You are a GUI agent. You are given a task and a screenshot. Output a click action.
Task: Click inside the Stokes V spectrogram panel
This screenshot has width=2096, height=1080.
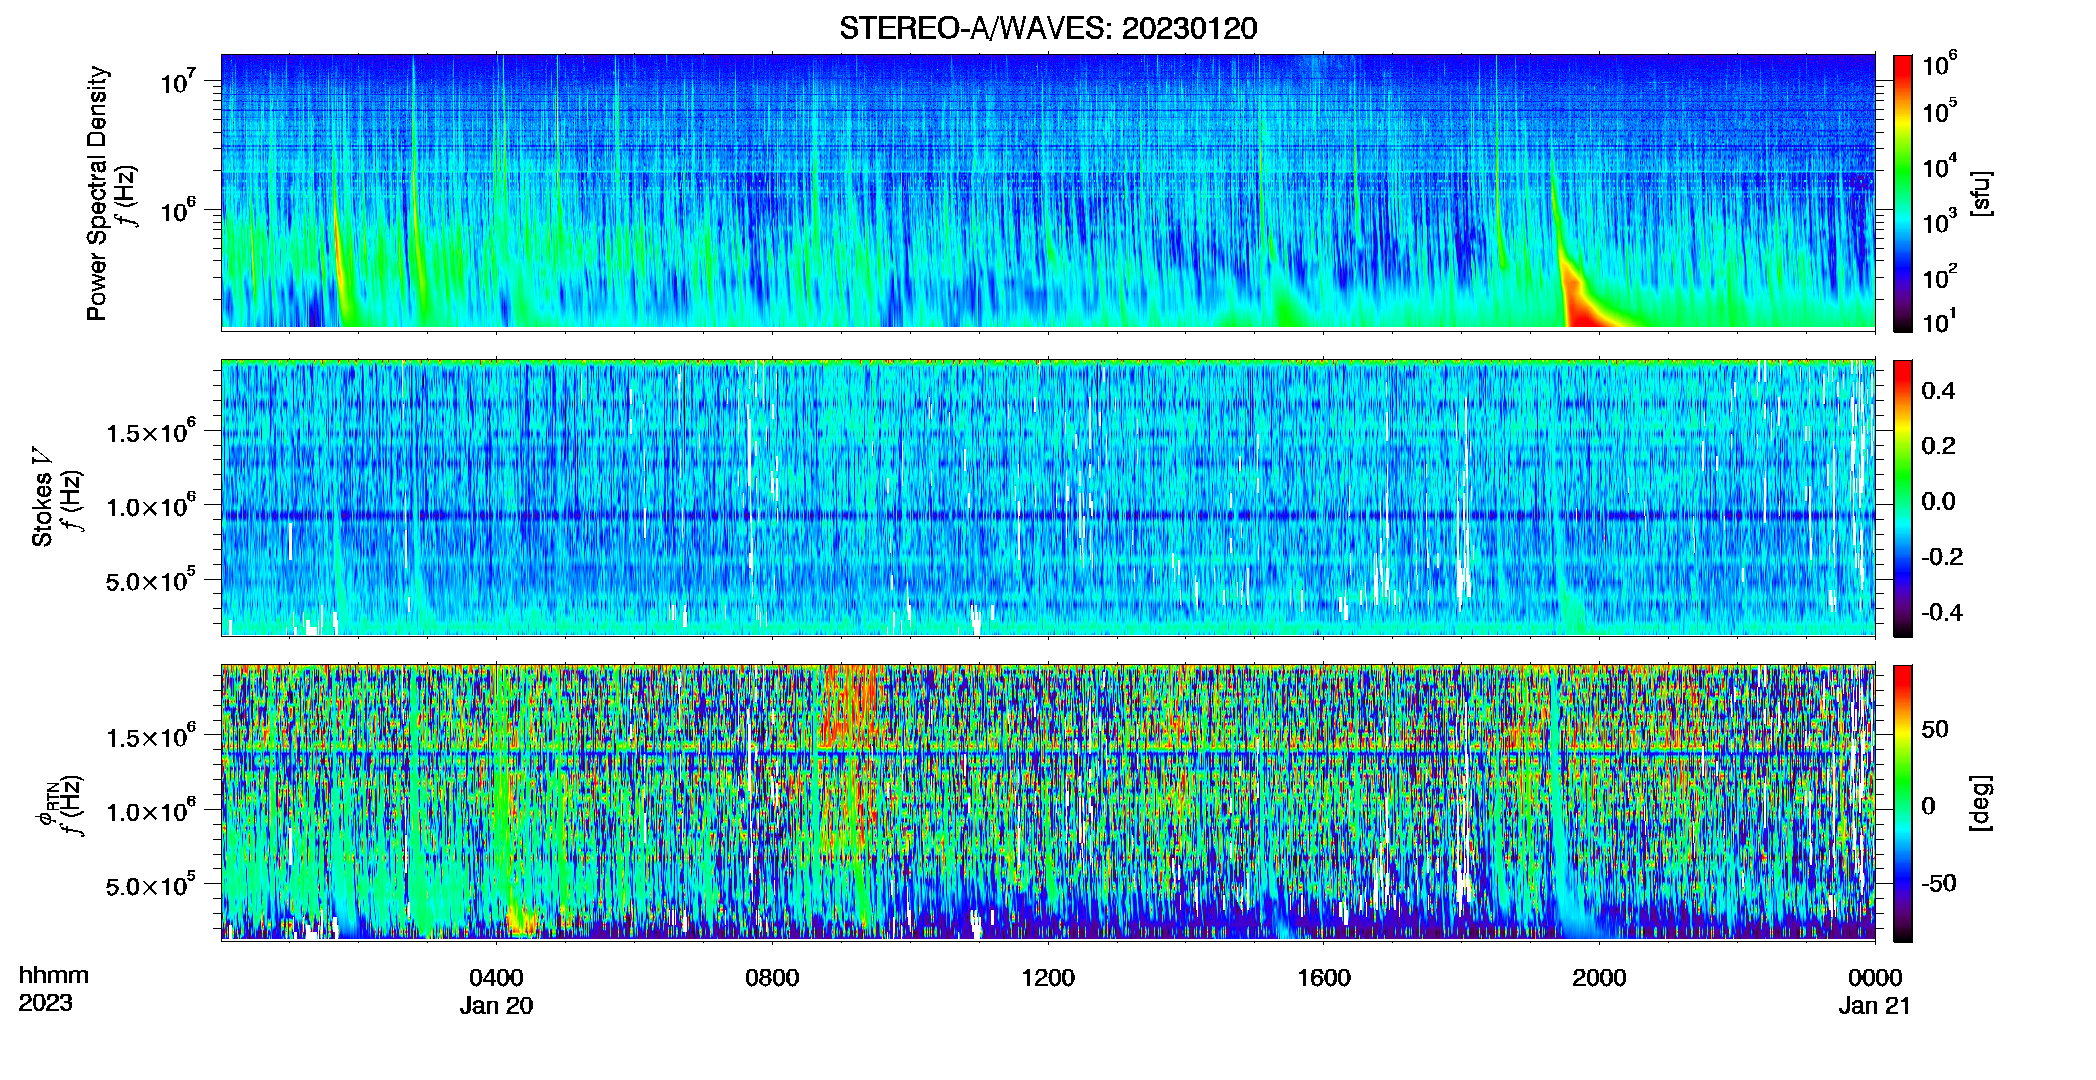click(x=1048, y=498)
